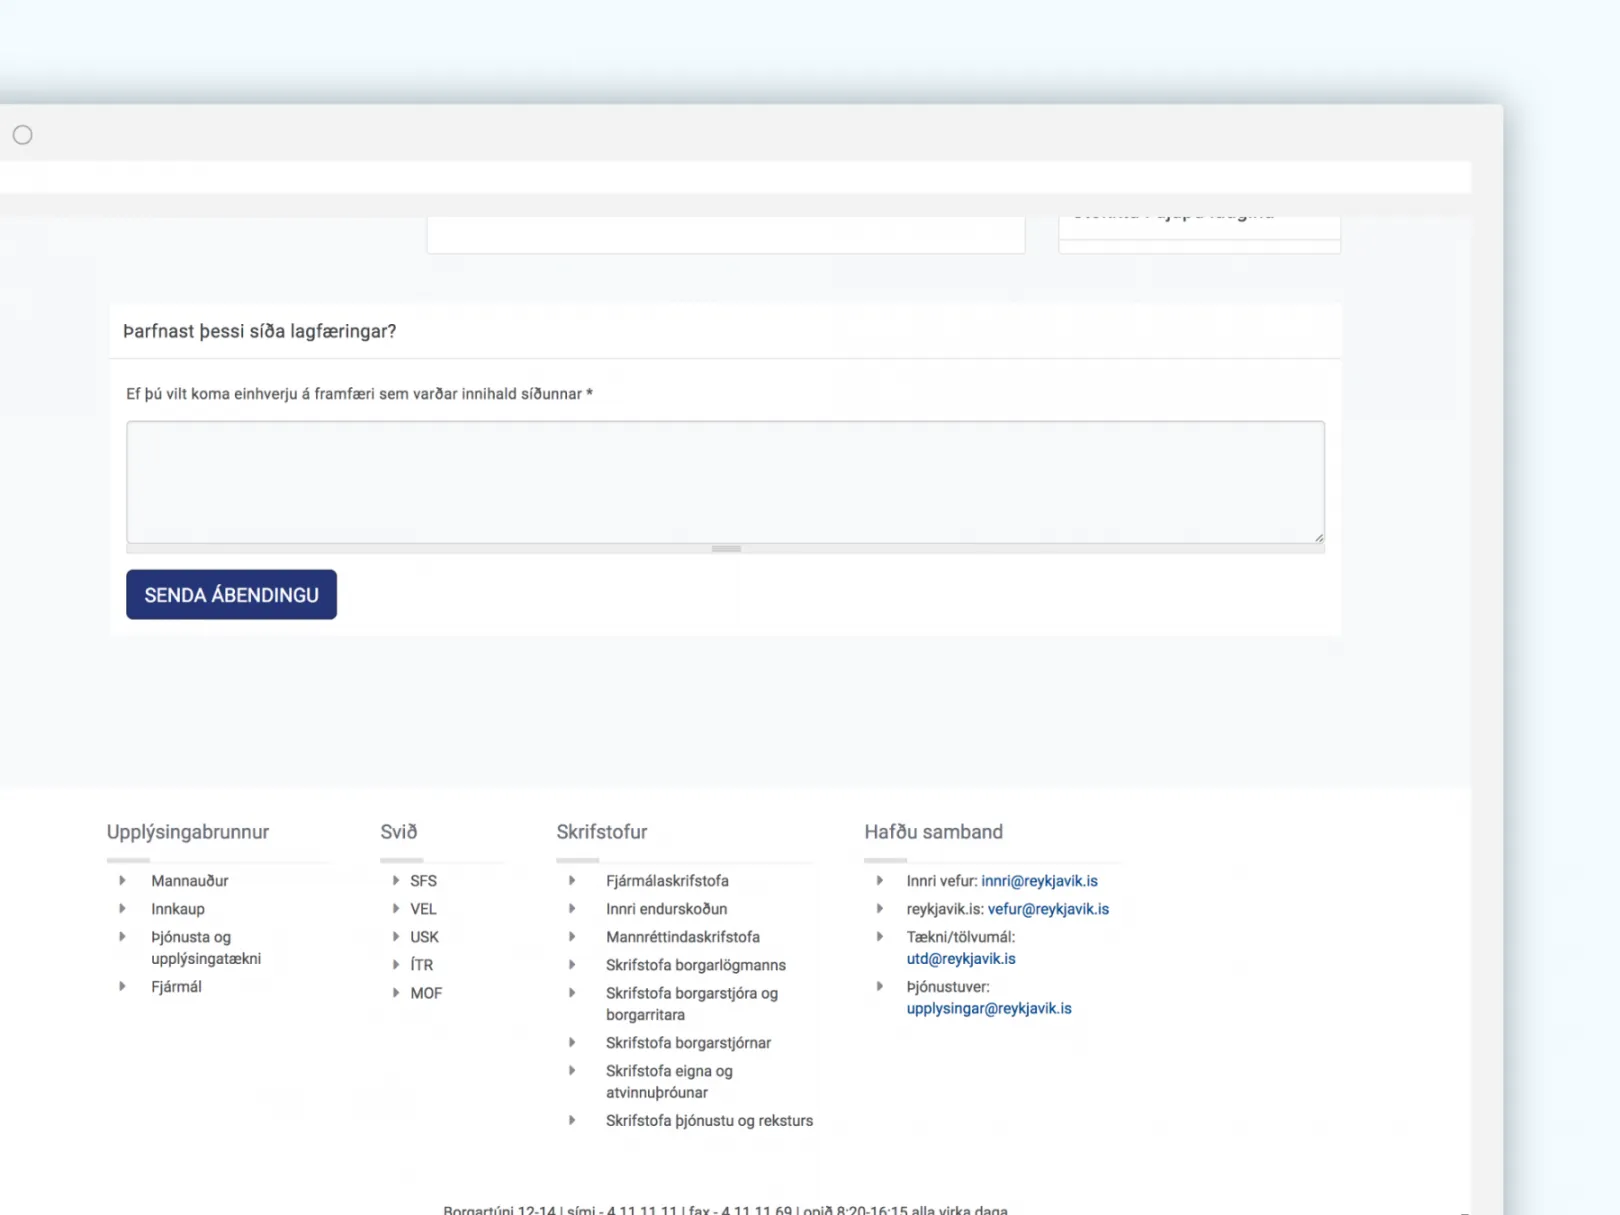The height and width of the screenshot is (1215, 1620).
Task: Click the arrow icon next to VEL
Action: 396,909
